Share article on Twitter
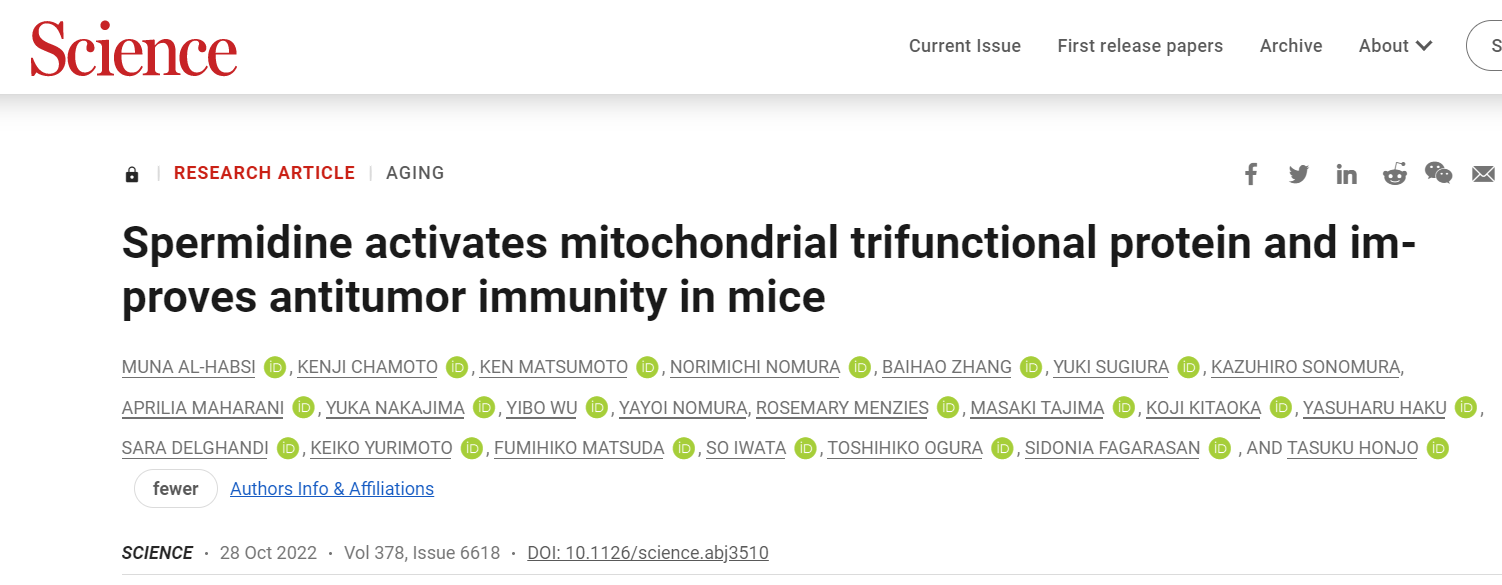The height and width of the screenshot is (585, 1502). coord(1299,174)
